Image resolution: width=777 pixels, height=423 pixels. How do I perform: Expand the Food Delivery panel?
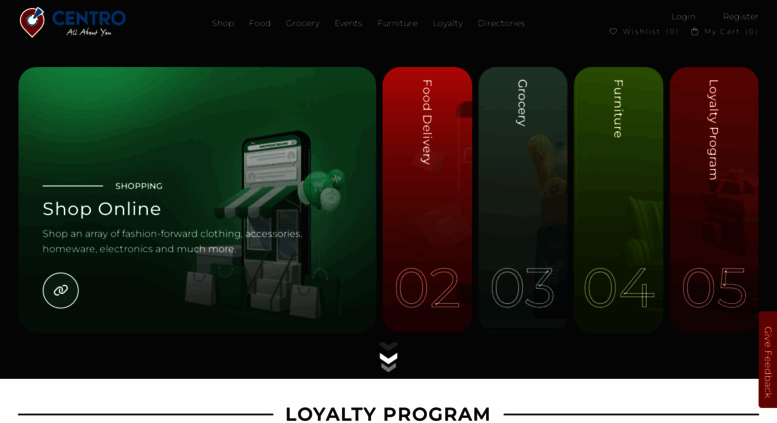tap(427, 200)
